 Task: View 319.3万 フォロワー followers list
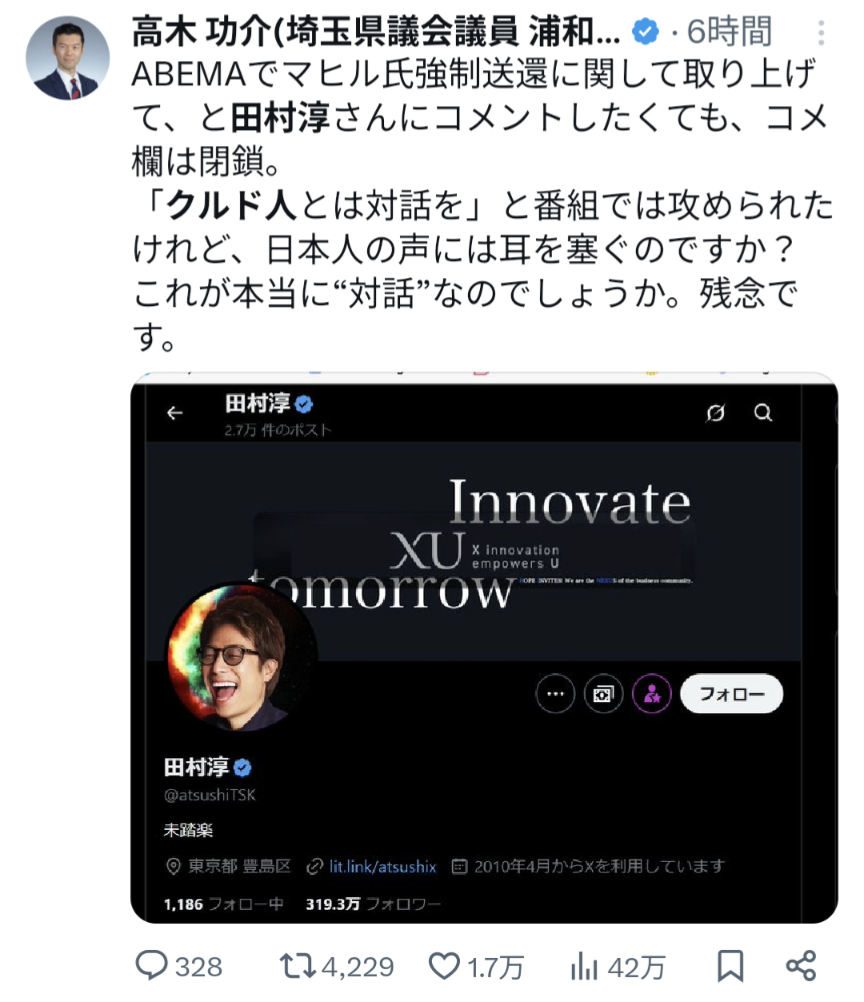(373, 904)
